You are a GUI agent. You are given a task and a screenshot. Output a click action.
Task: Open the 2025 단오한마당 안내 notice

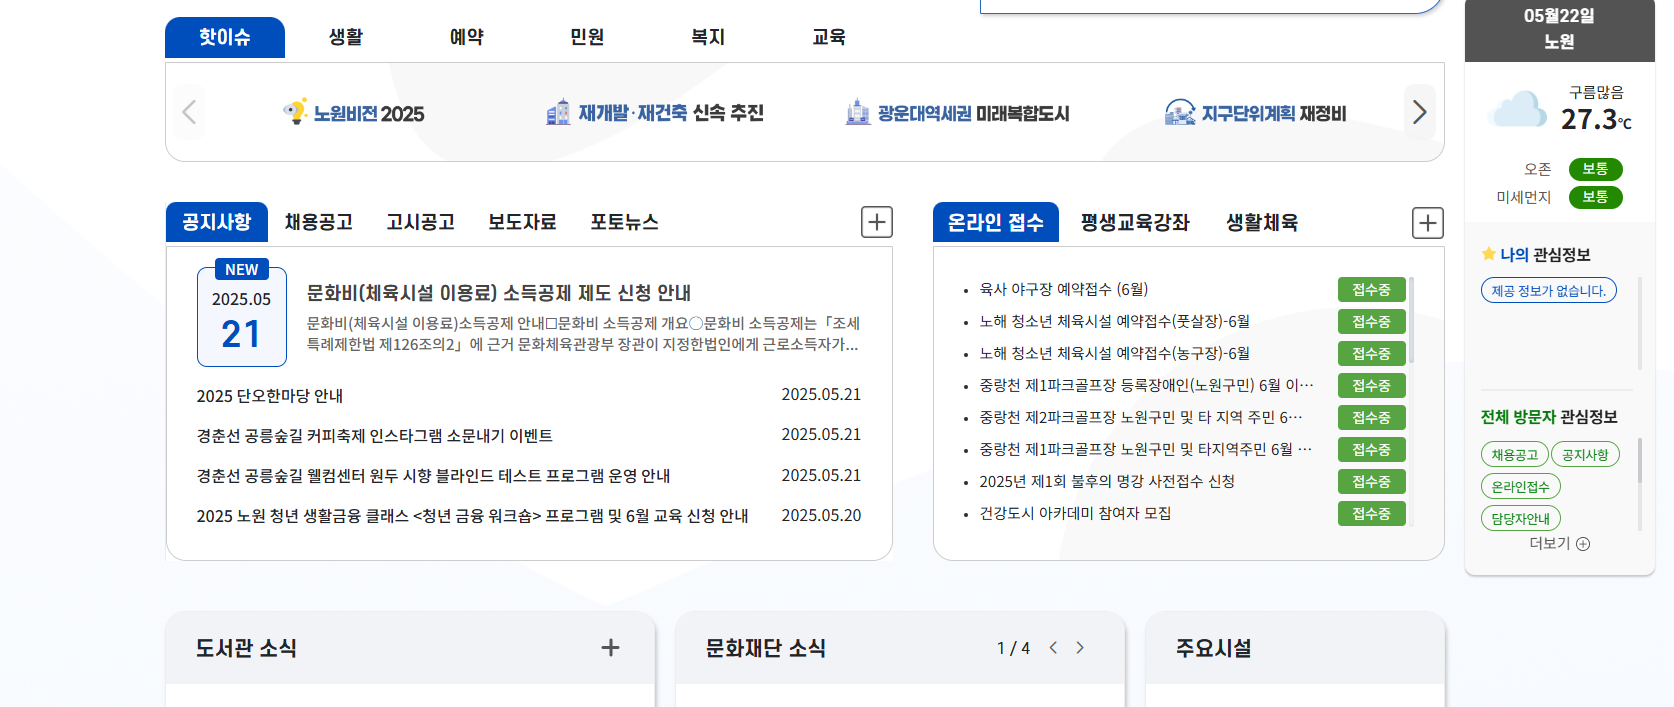(270, 396)
